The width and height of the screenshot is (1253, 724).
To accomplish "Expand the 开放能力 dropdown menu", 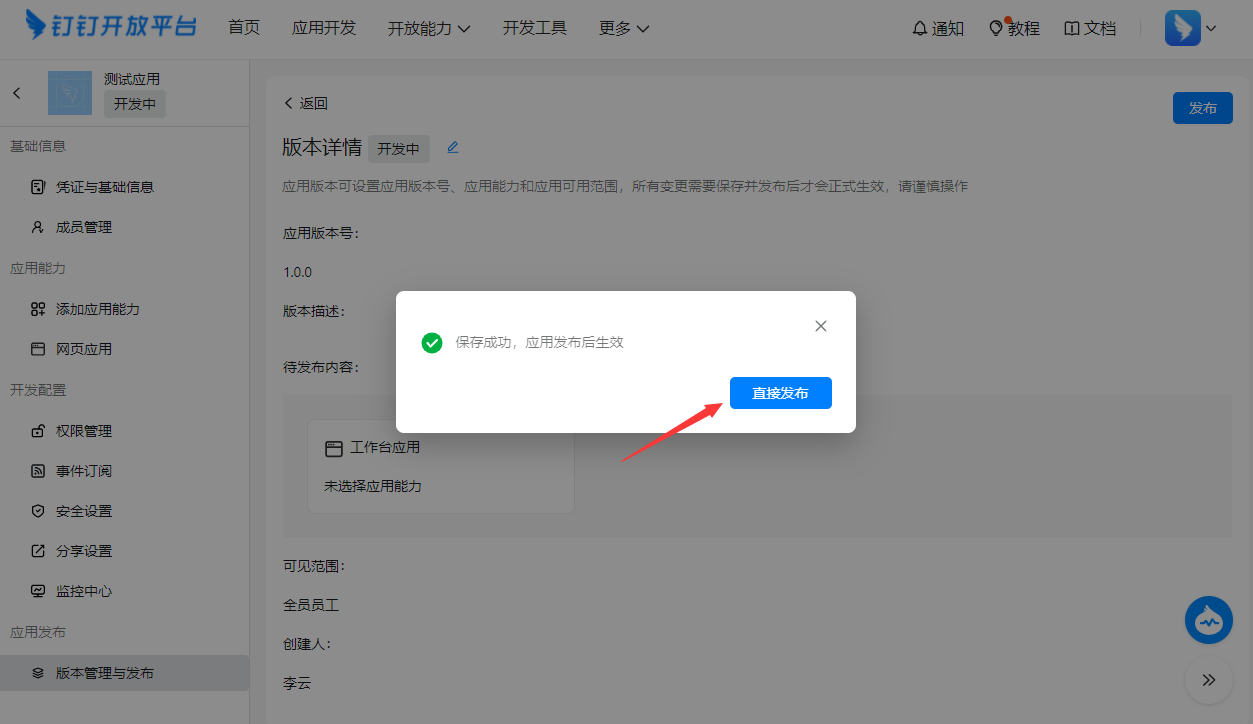I will coord(429,28).
